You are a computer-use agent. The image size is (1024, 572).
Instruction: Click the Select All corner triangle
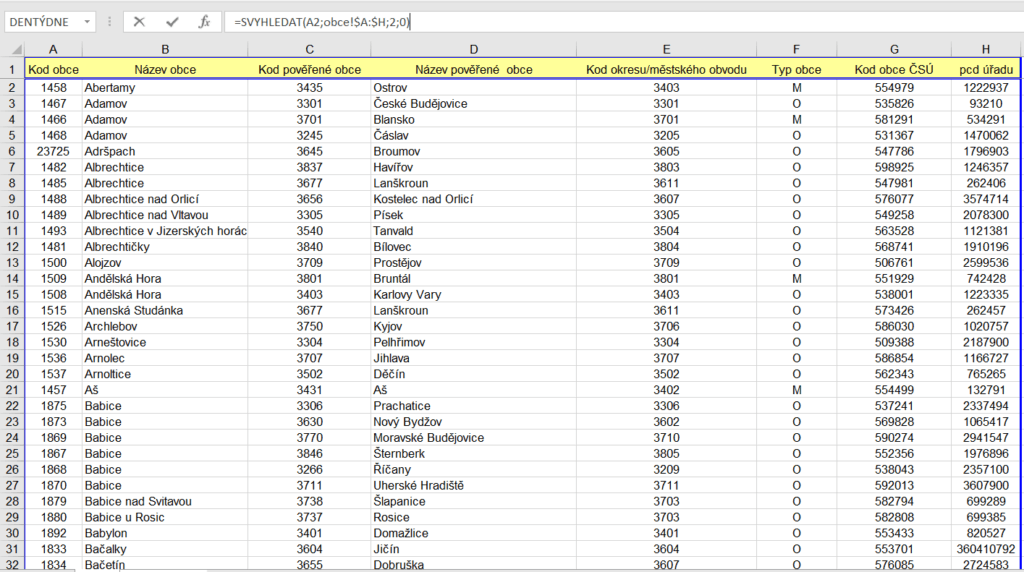pyautogui.click(x=13, y=50)
